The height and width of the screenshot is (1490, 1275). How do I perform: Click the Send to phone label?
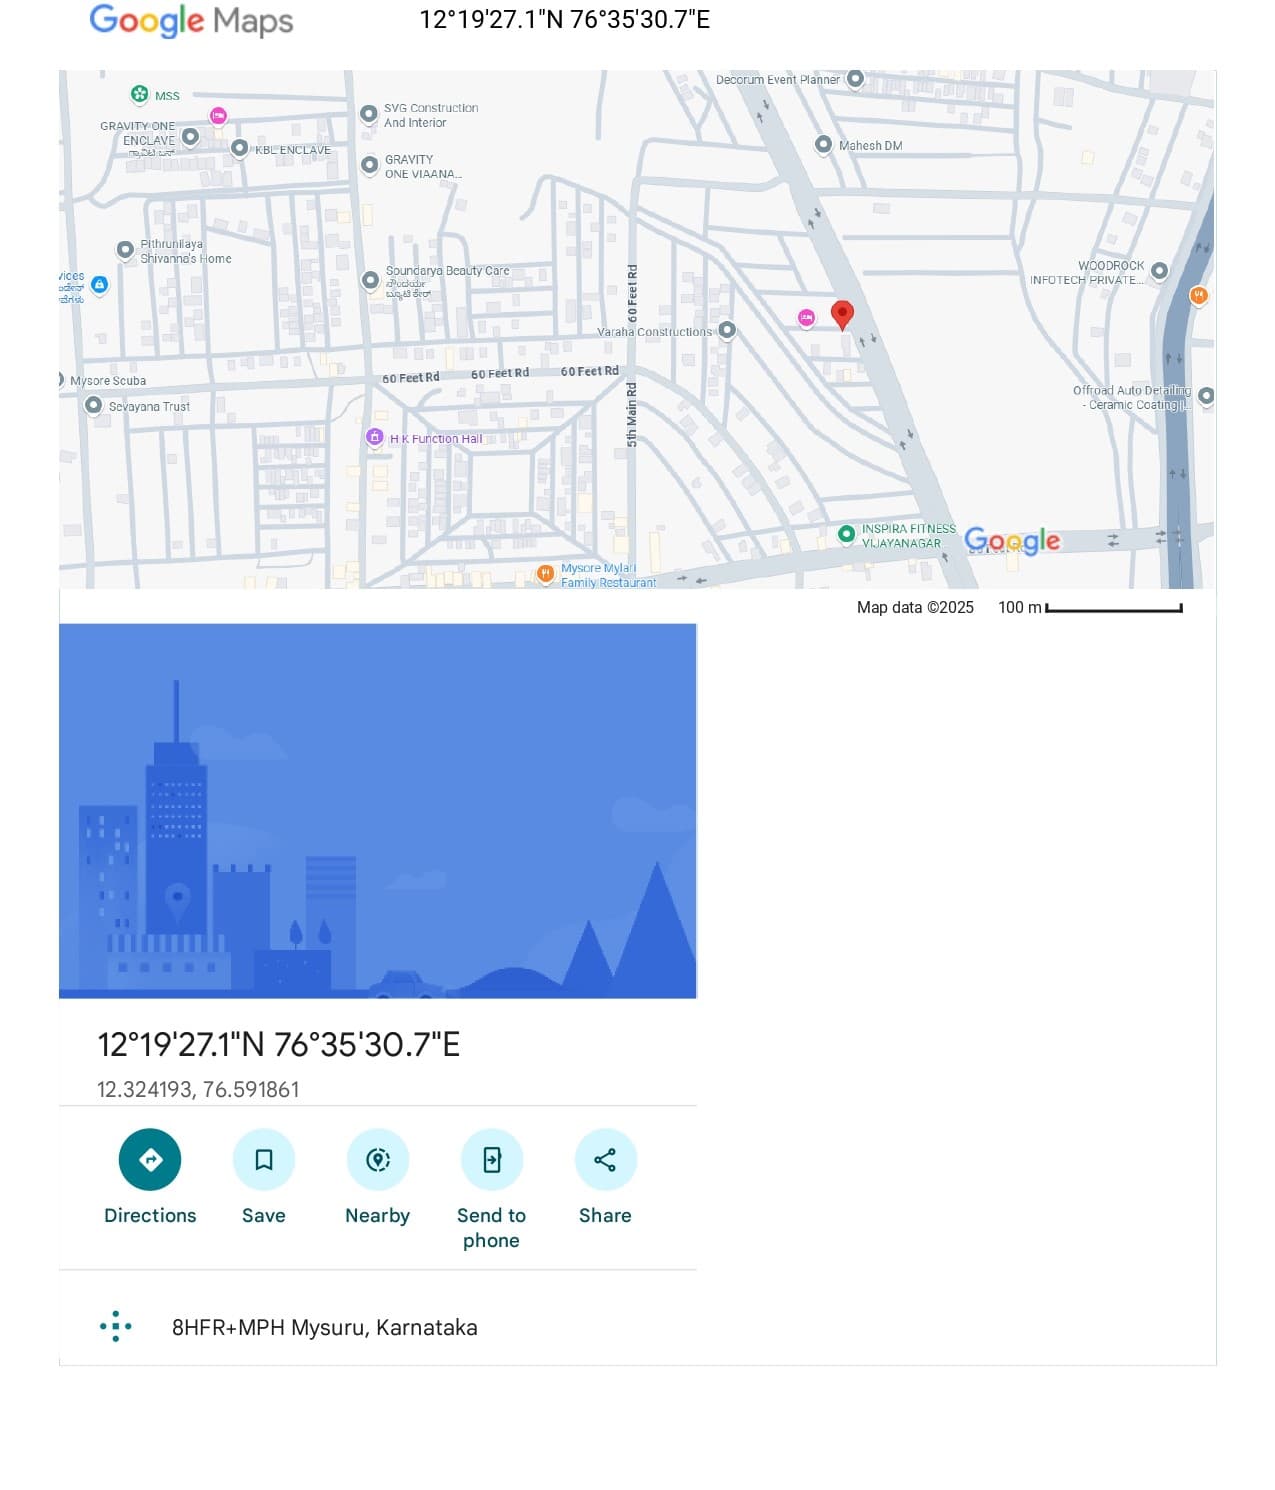coord(491,1228)
